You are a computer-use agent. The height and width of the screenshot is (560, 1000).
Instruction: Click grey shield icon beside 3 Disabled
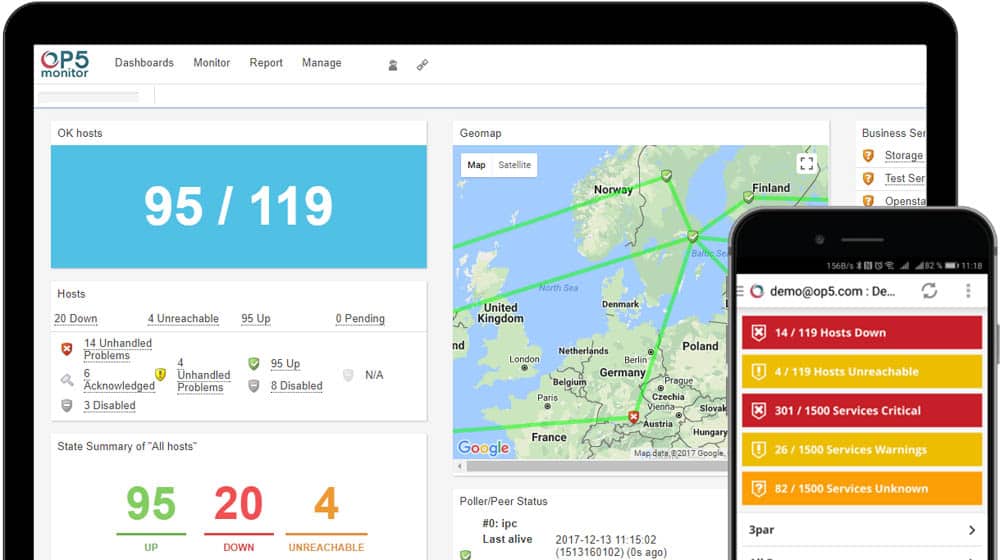pyautogui.click(x=66, y=406)
